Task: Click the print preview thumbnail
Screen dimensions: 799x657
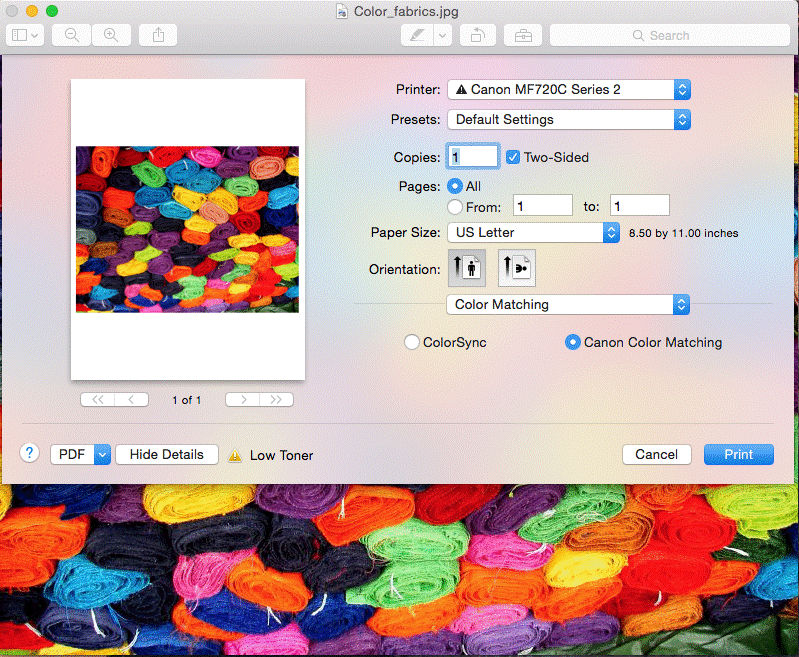Action: point(188,229)
